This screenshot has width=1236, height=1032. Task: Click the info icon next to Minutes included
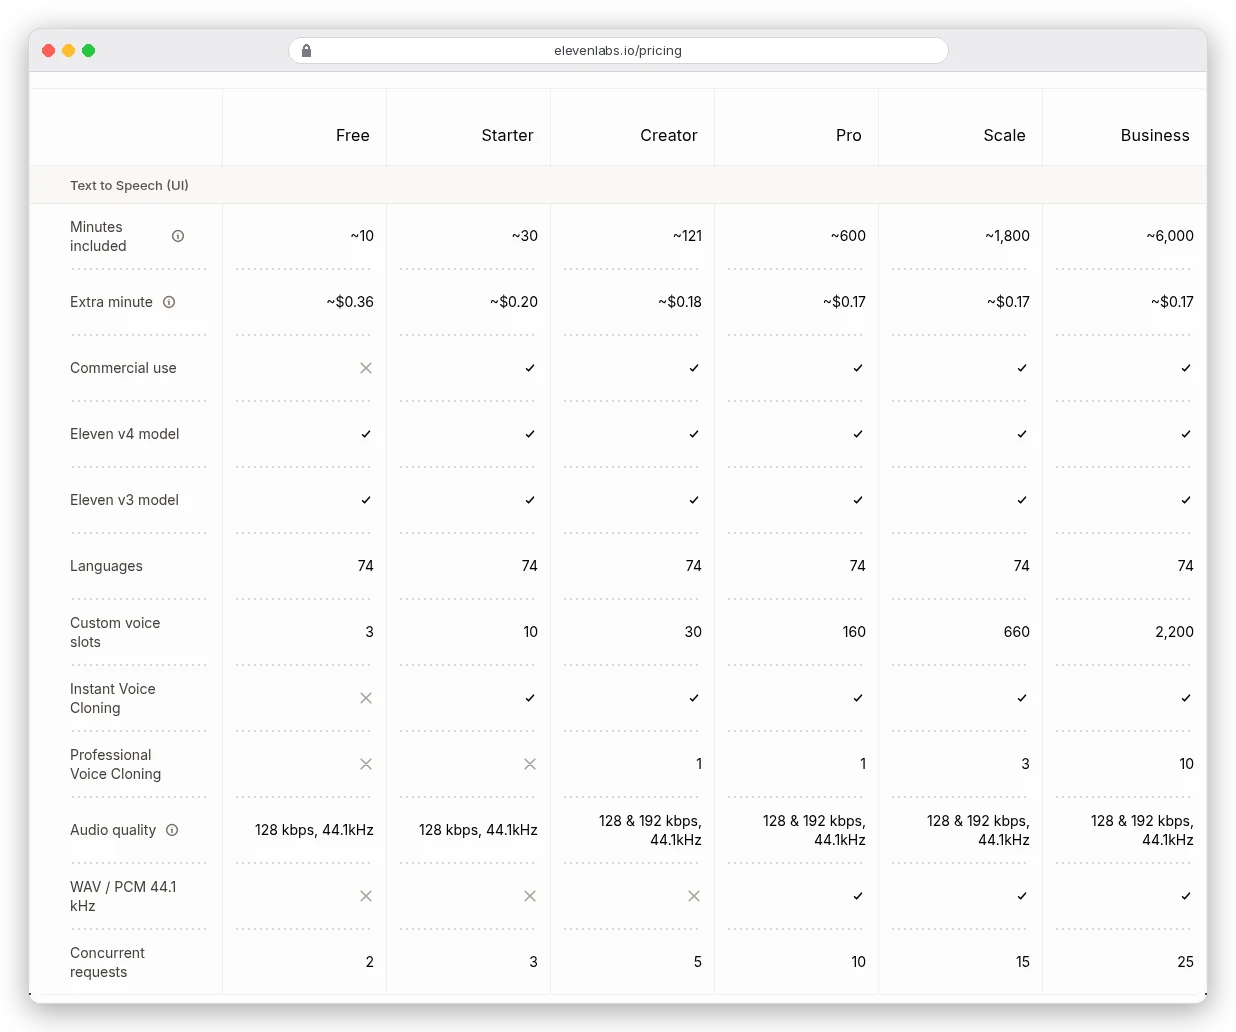178,236
